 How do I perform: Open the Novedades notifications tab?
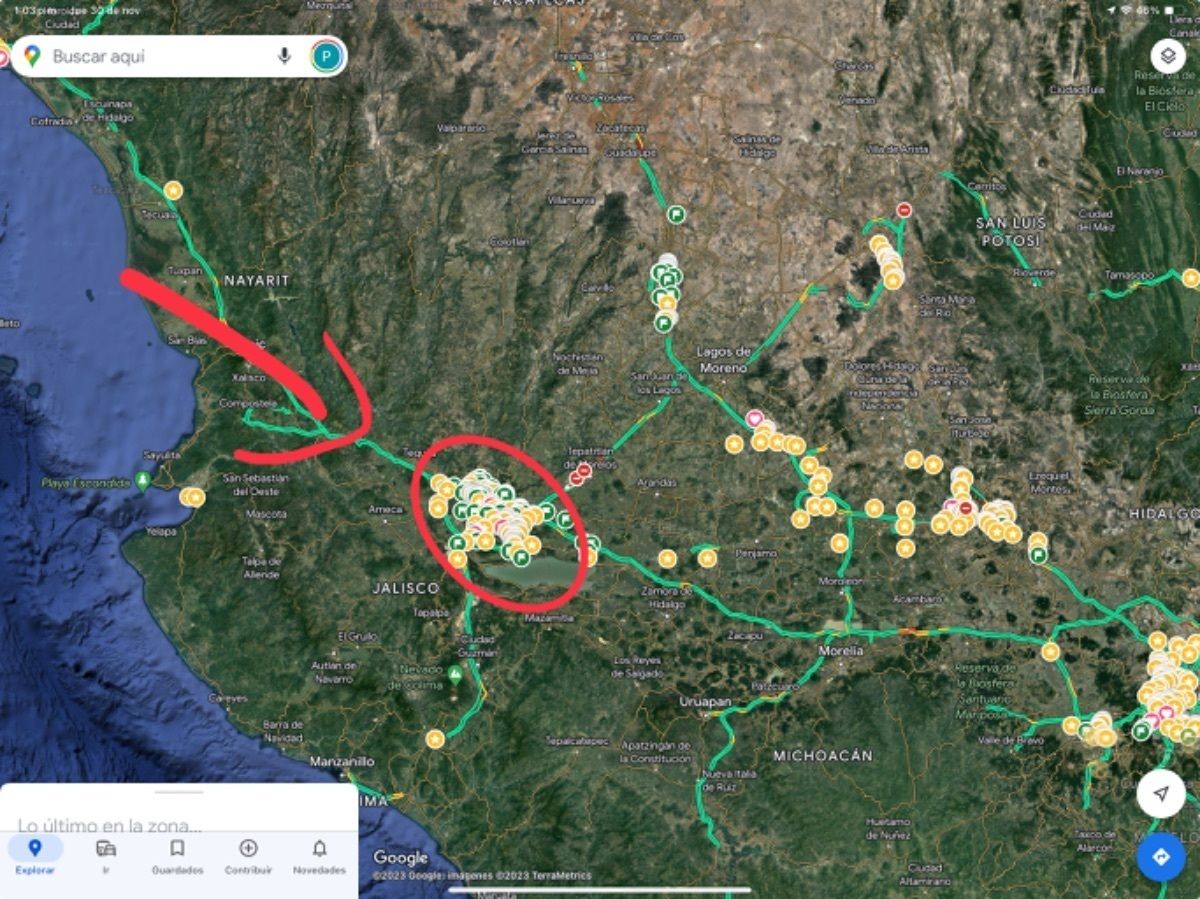[x=319, y=856]
